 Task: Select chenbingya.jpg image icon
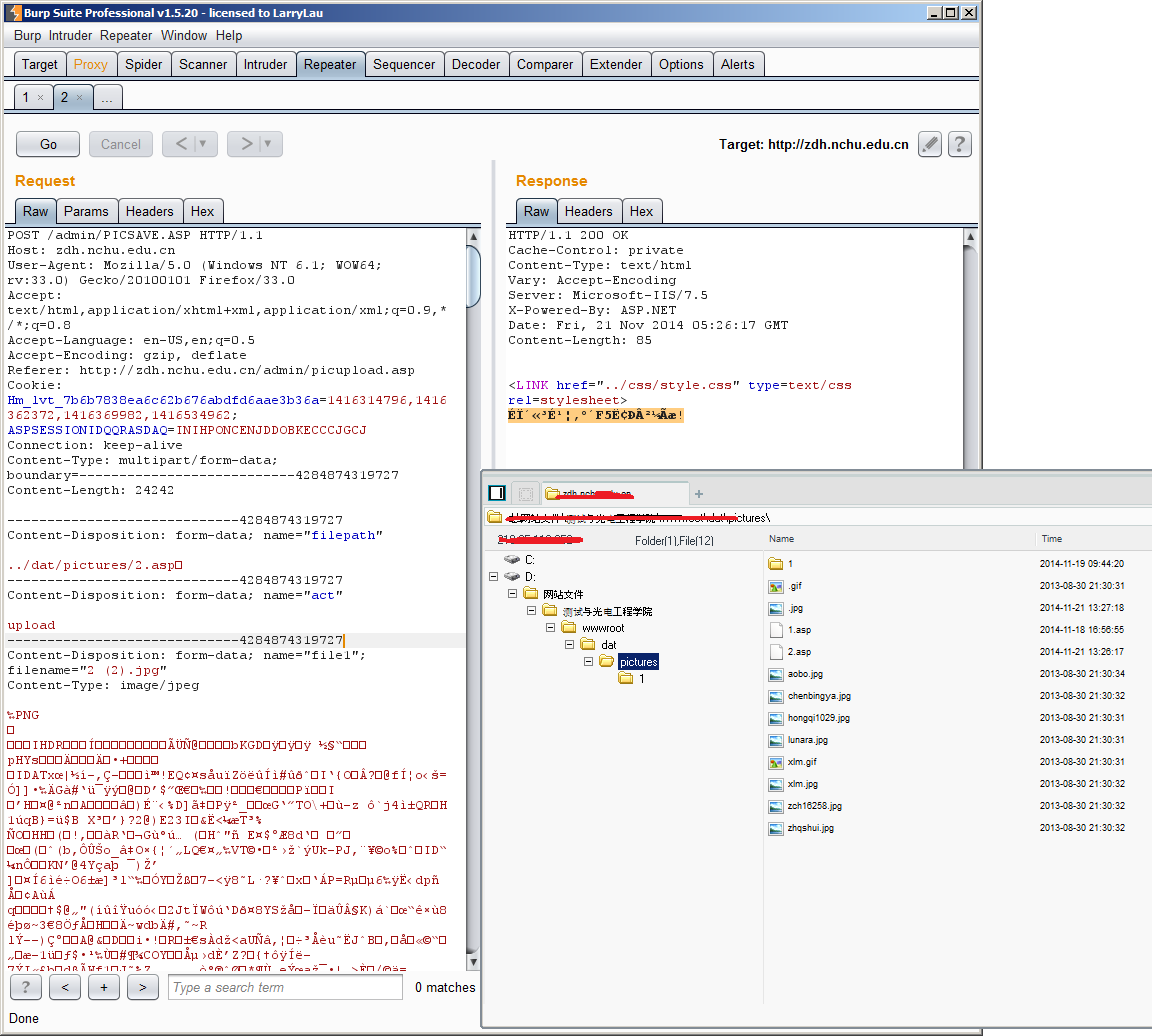(x=776, y=697)
